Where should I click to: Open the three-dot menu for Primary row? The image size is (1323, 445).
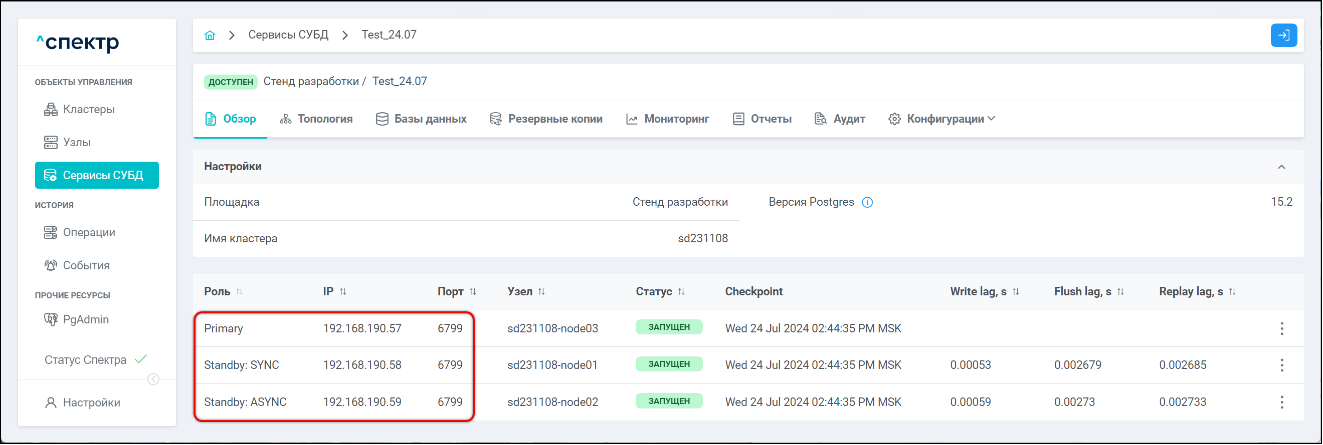click(1281, 328)
